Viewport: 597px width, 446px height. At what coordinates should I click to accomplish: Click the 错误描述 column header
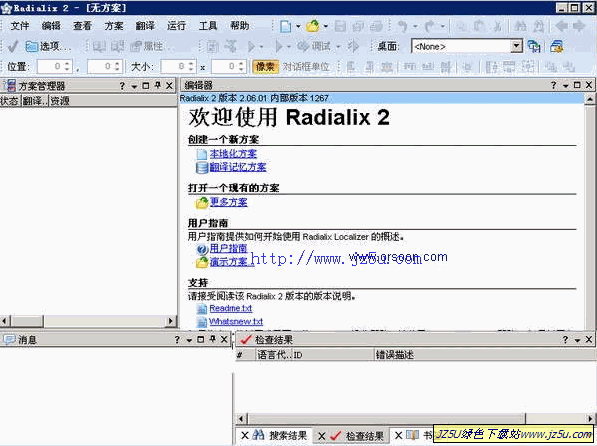pyautogui.click(x=485, y=355)
